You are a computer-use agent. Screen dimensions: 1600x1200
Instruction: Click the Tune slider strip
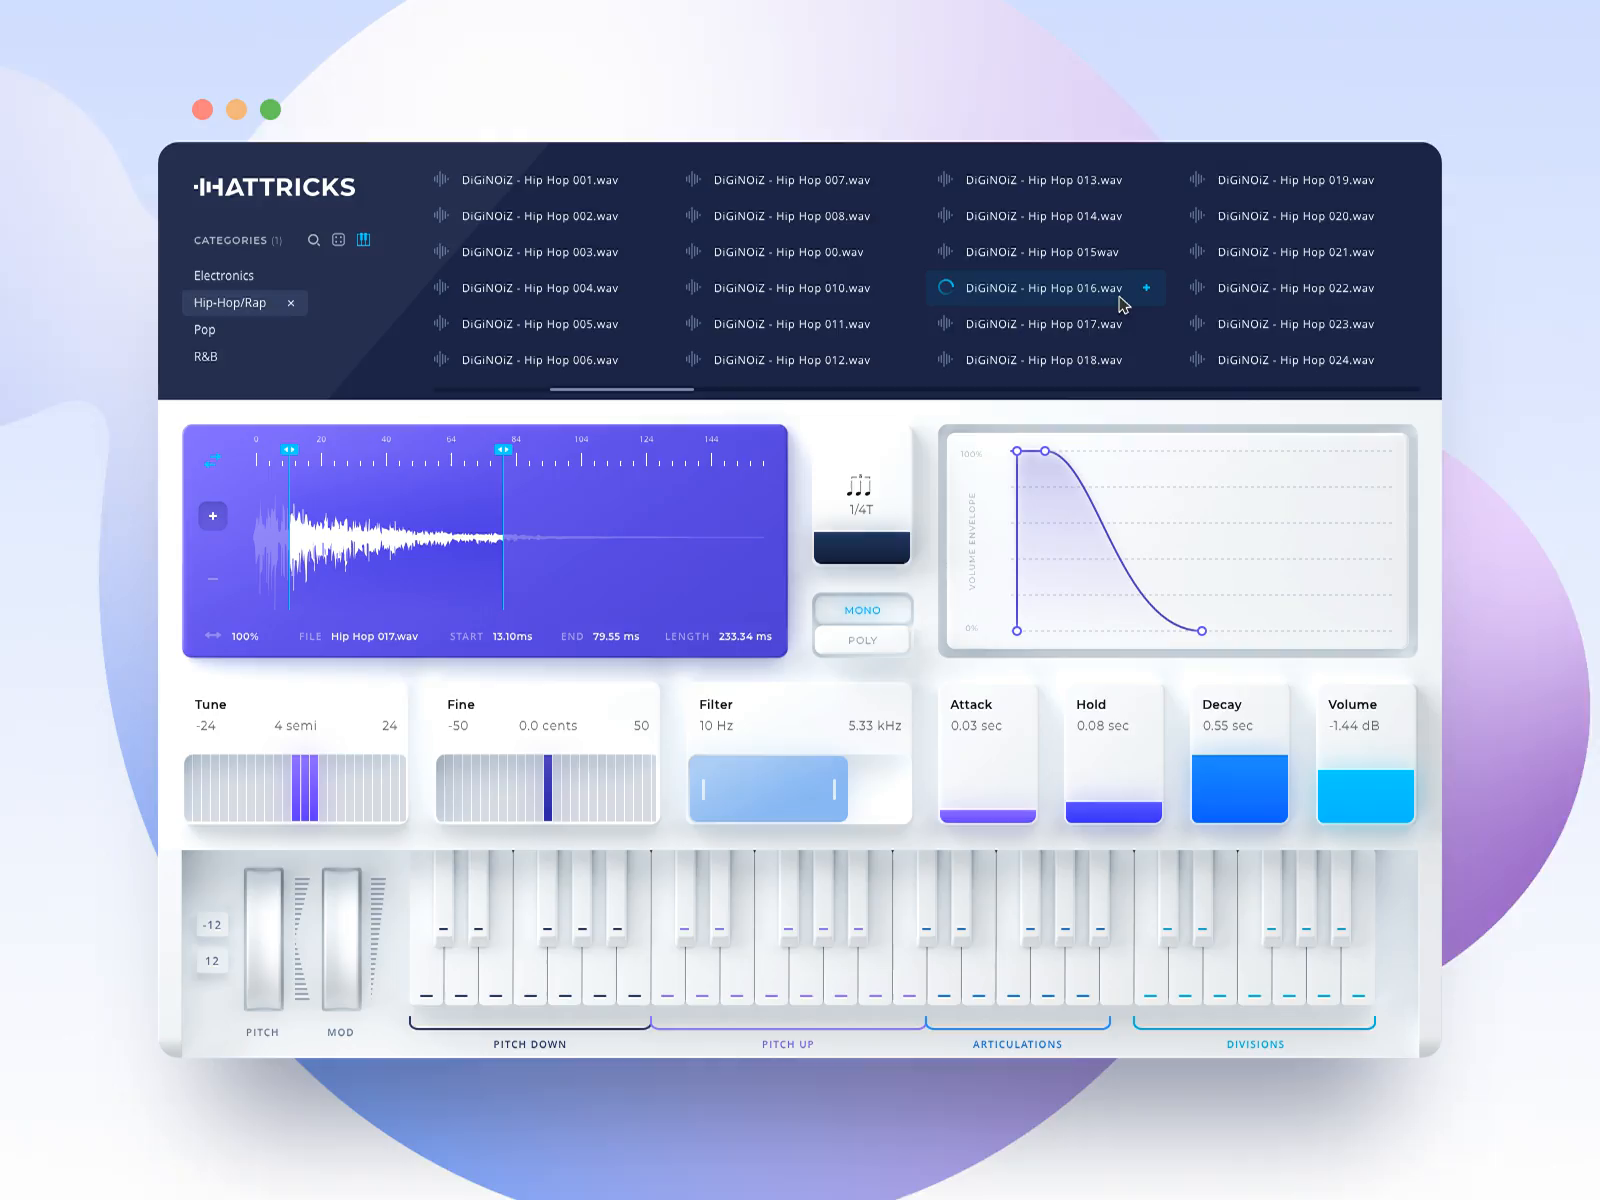tap(295, 788)
